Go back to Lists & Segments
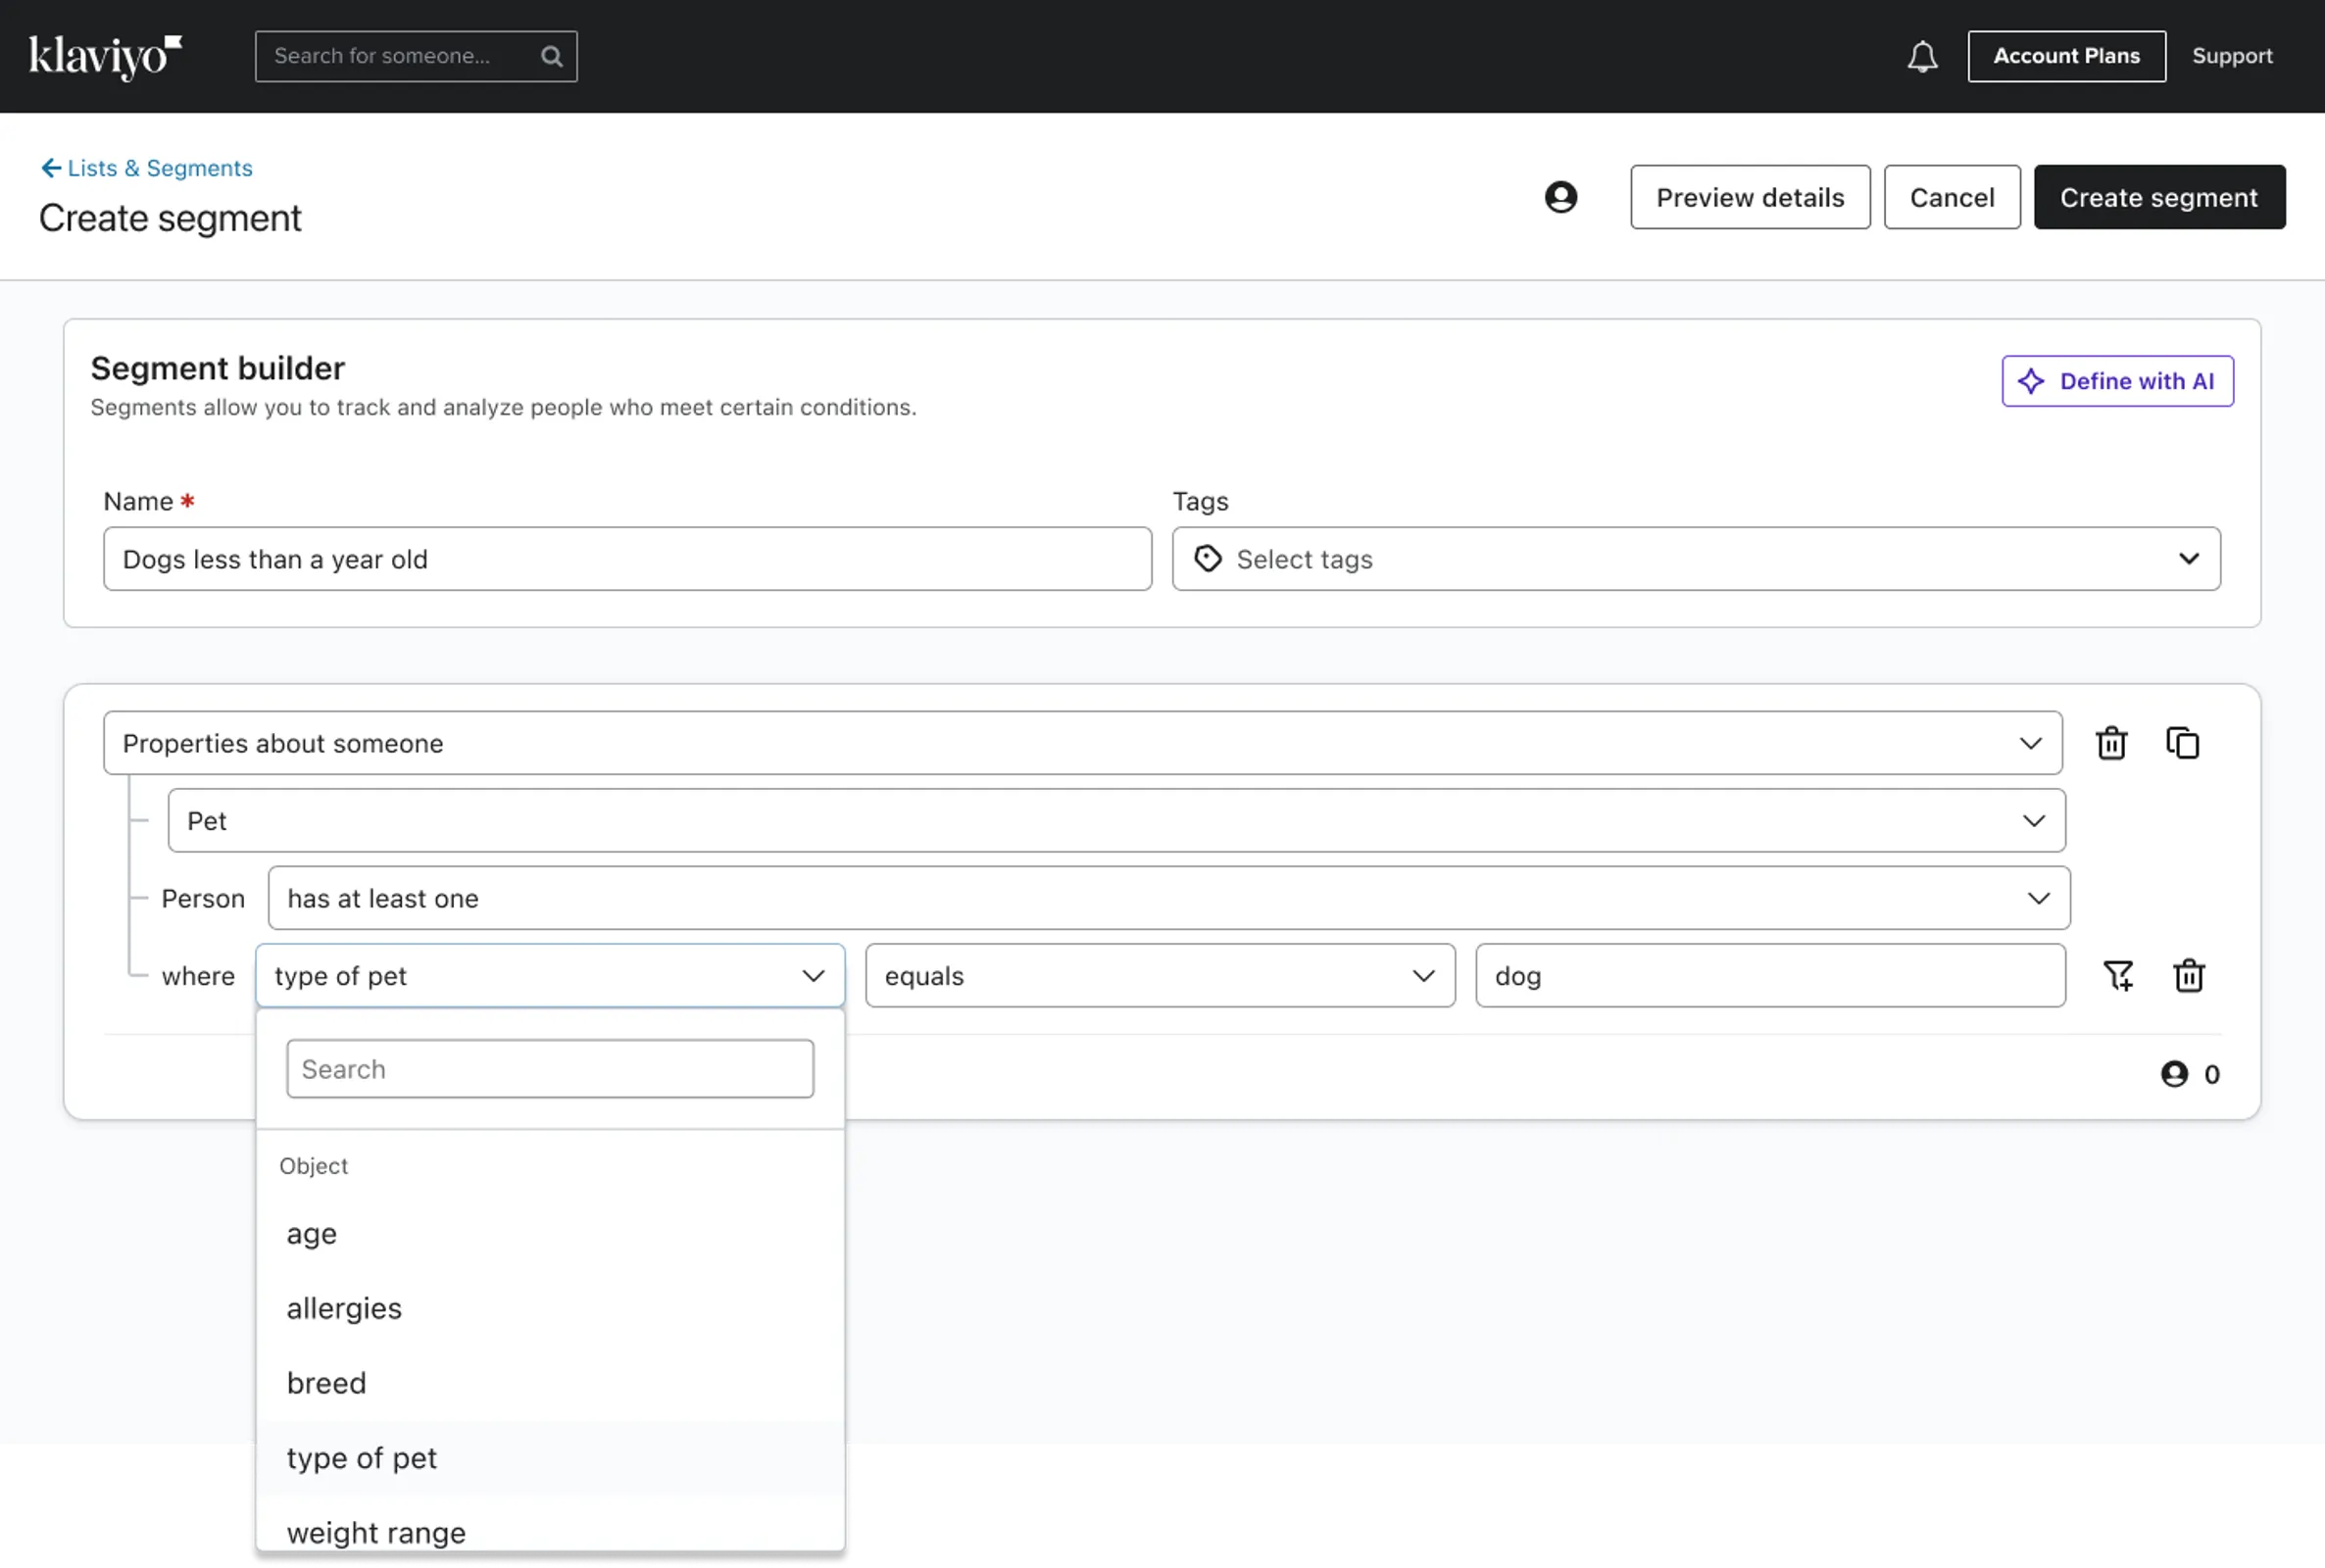Image resolution: width=2325 pixels, height=1568 pixels. (x=147, y=168)
